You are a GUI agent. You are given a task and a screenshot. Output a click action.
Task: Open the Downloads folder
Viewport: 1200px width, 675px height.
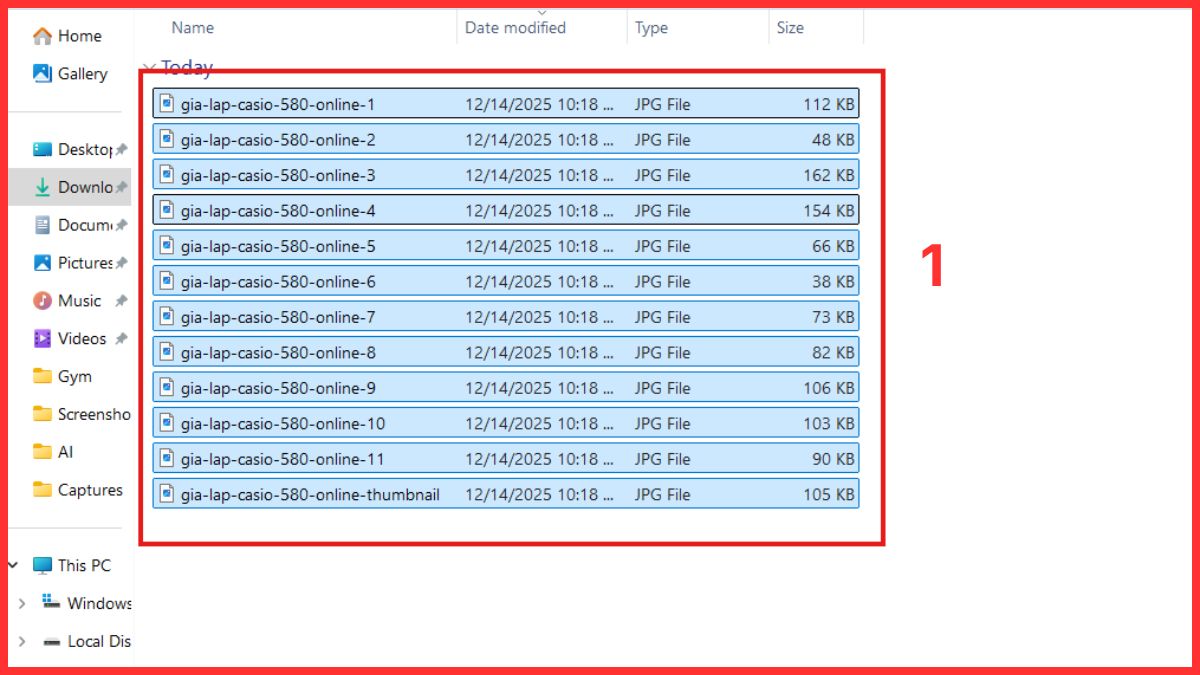pos(83,187)
